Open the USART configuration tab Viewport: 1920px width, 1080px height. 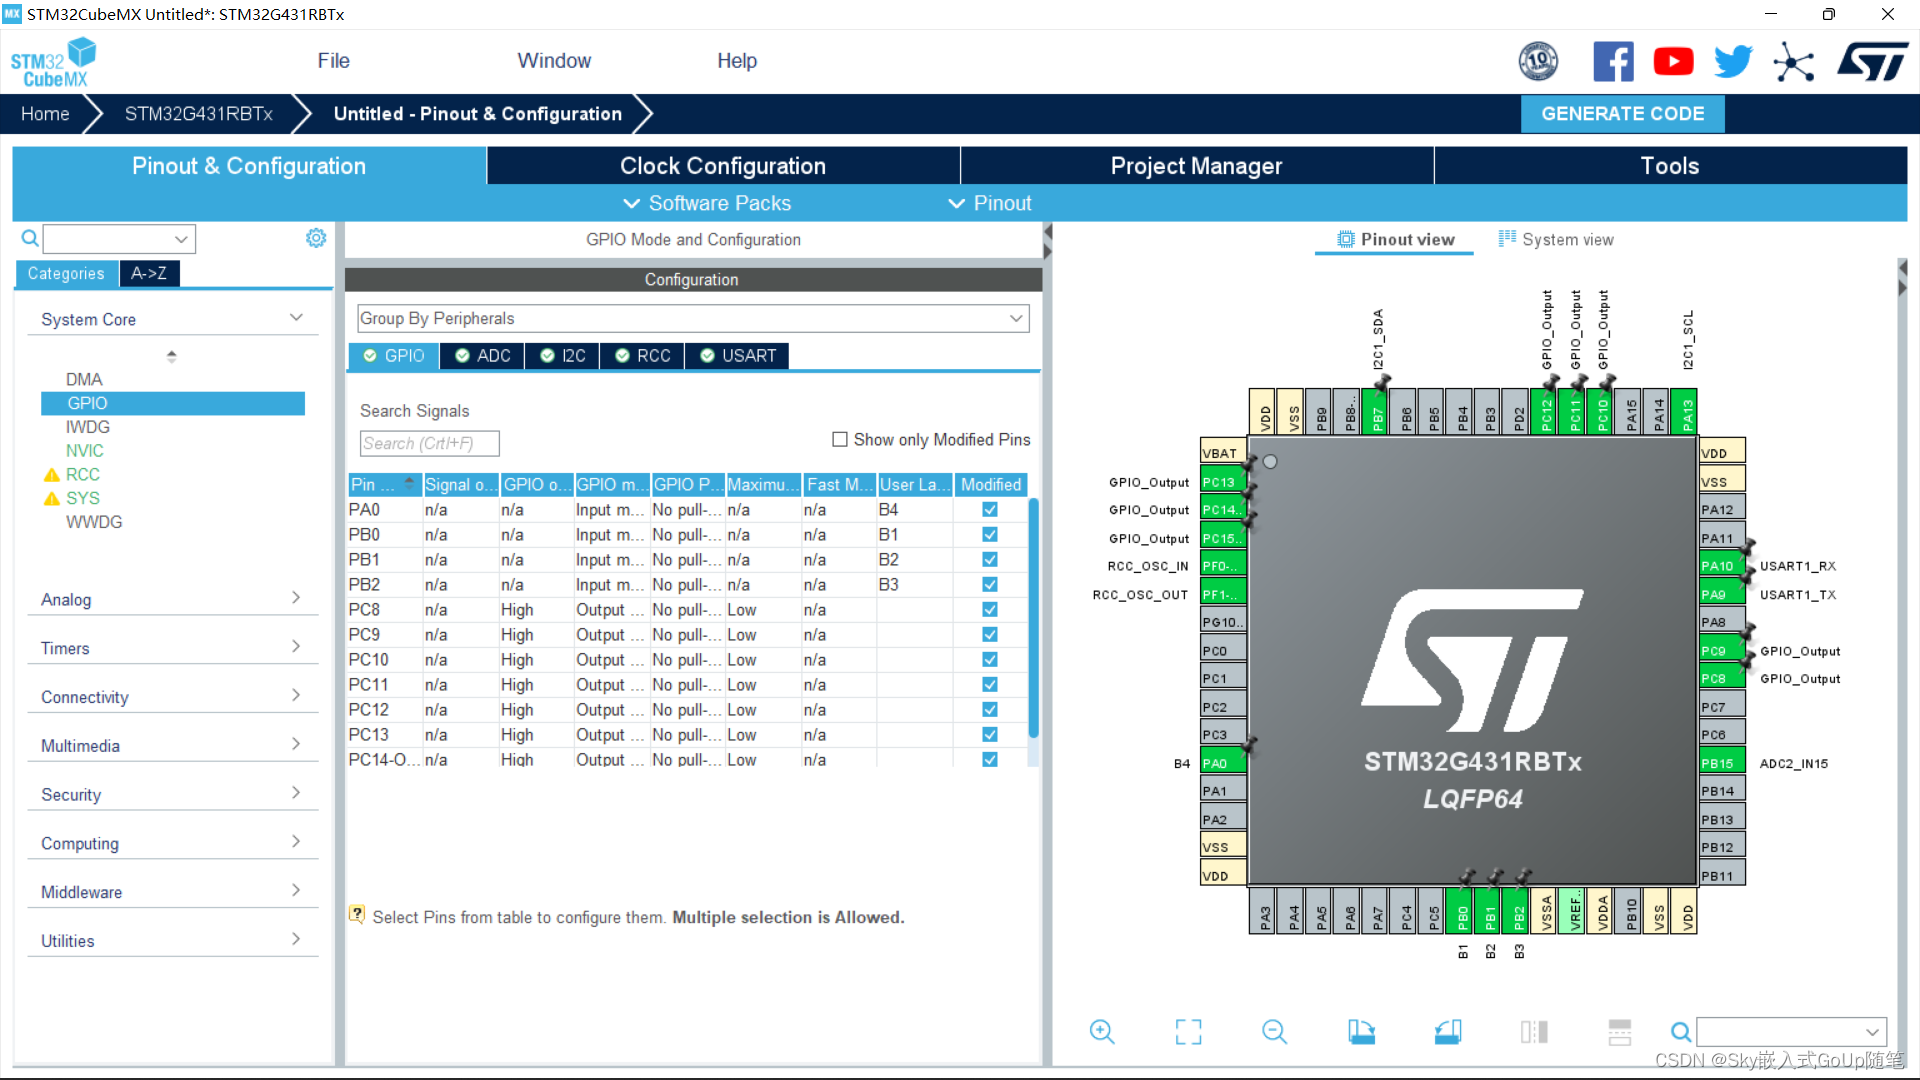[x=738, y=356]
